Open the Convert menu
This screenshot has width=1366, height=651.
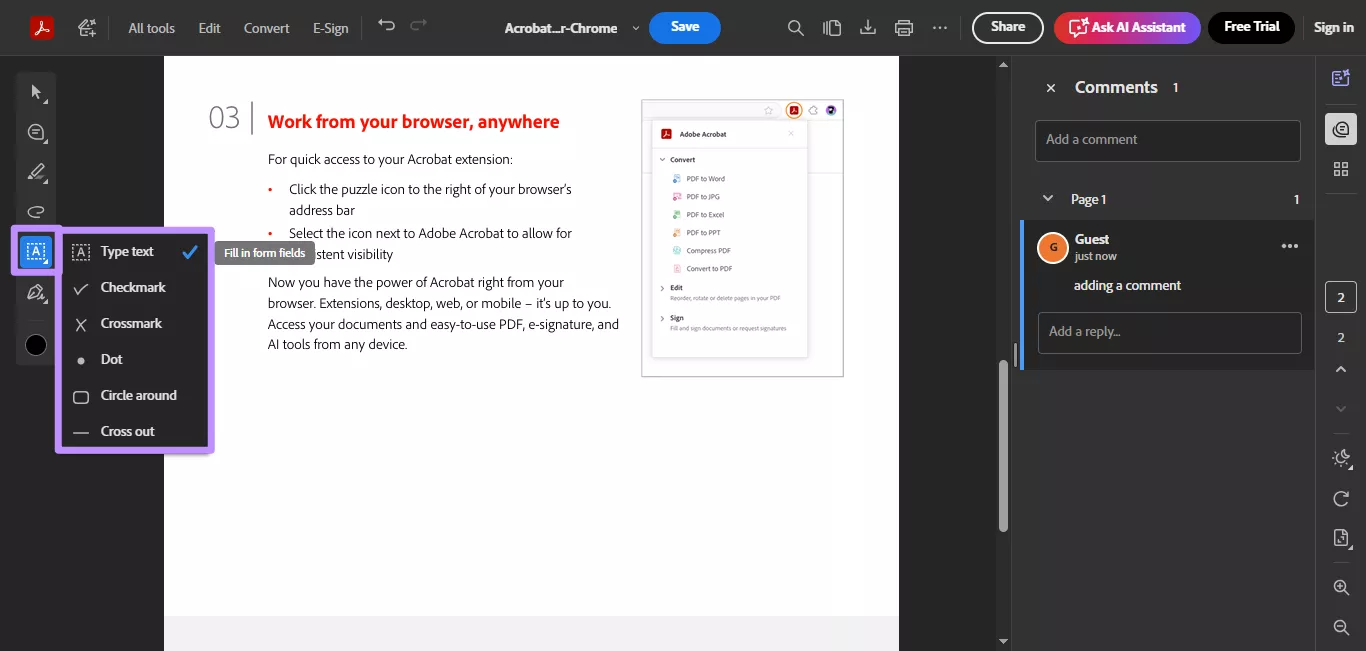coord(266,28)
